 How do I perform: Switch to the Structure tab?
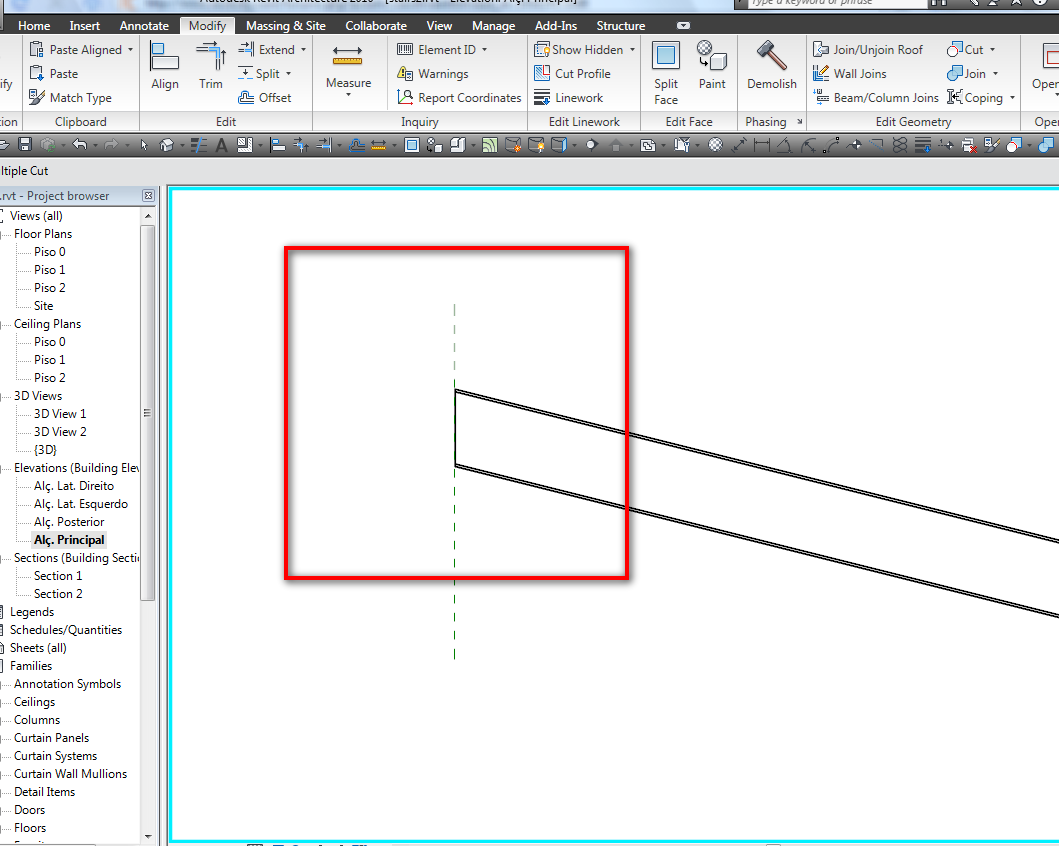[621, 26]
